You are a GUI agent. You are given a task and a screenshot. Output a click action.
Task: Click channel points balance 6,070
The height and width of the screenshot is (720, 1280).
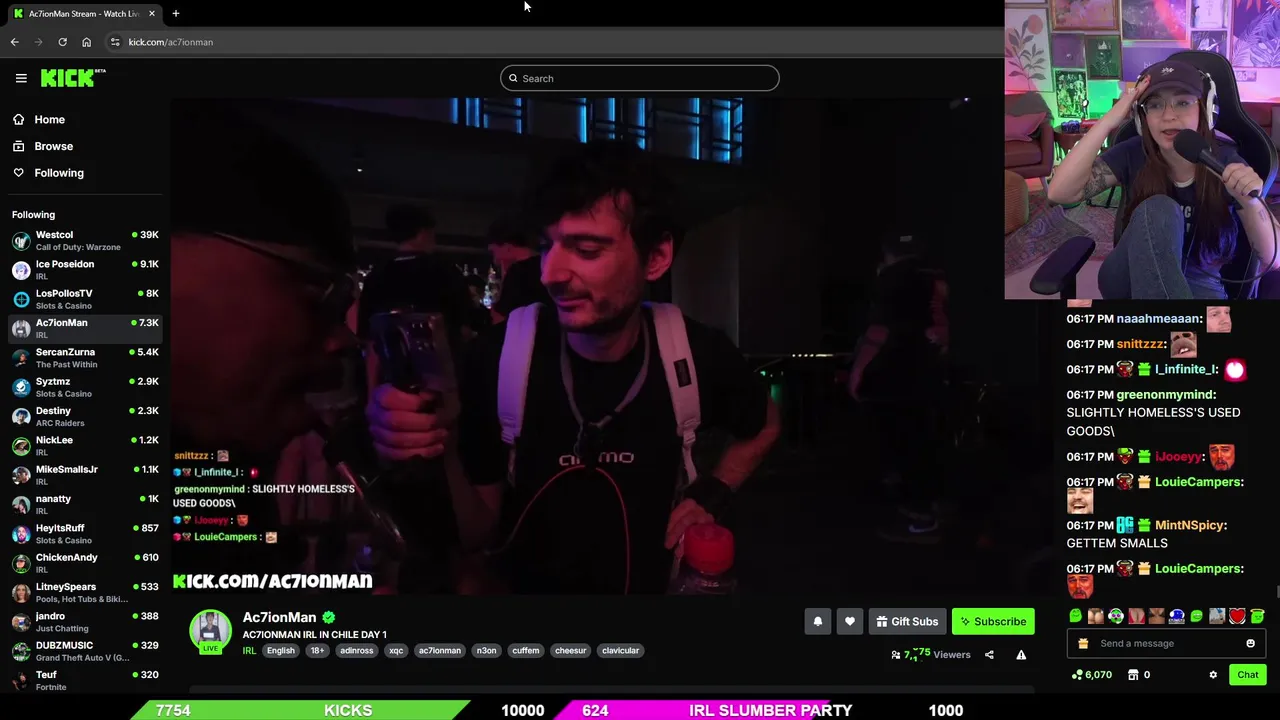pos(1092,675)
